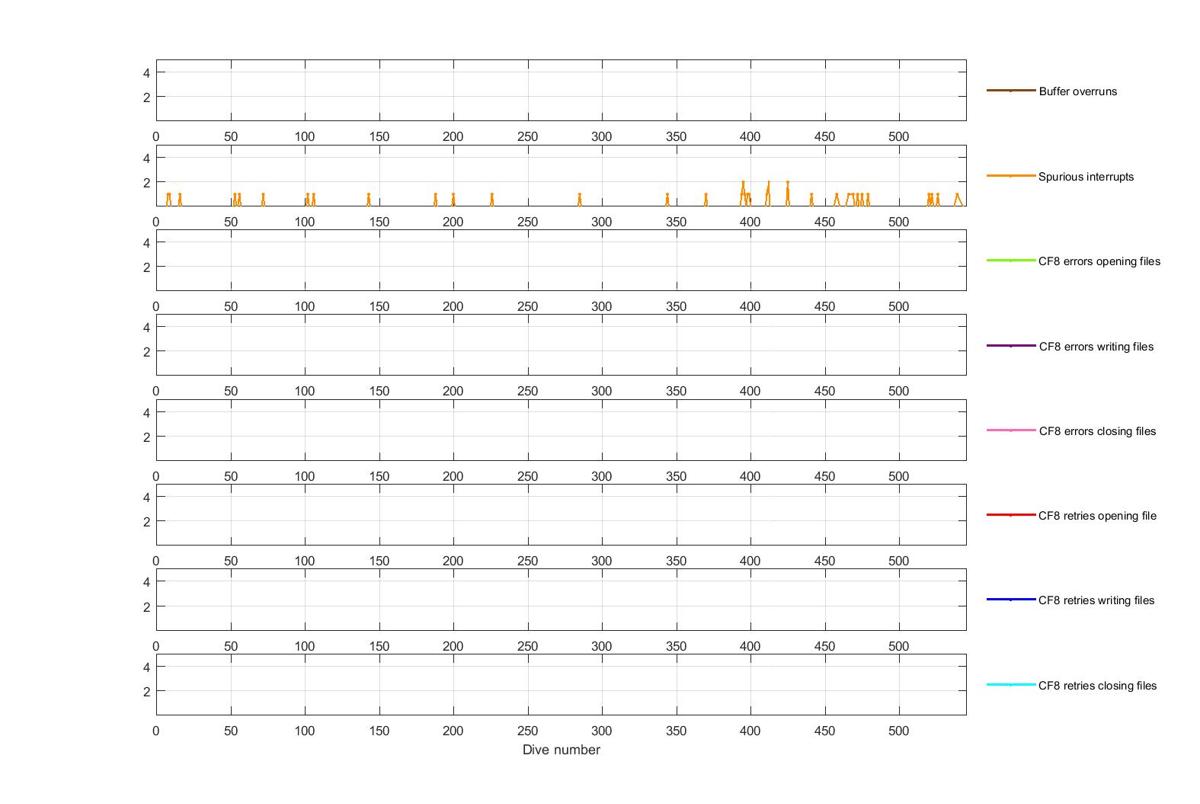The height and width of the screenshot is (804, 1200).
Task: Select the CF8 retries writing files legend label
Action: 1097,600
